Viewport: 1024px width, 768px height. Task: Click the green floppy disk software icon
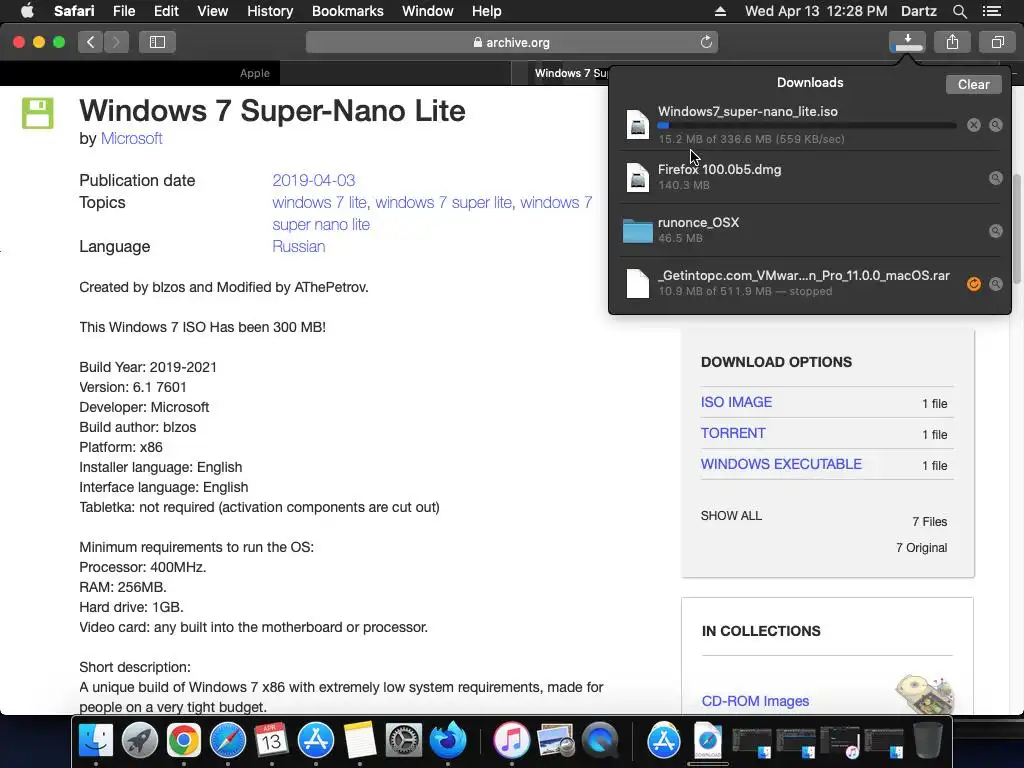(x=38, y=113)
